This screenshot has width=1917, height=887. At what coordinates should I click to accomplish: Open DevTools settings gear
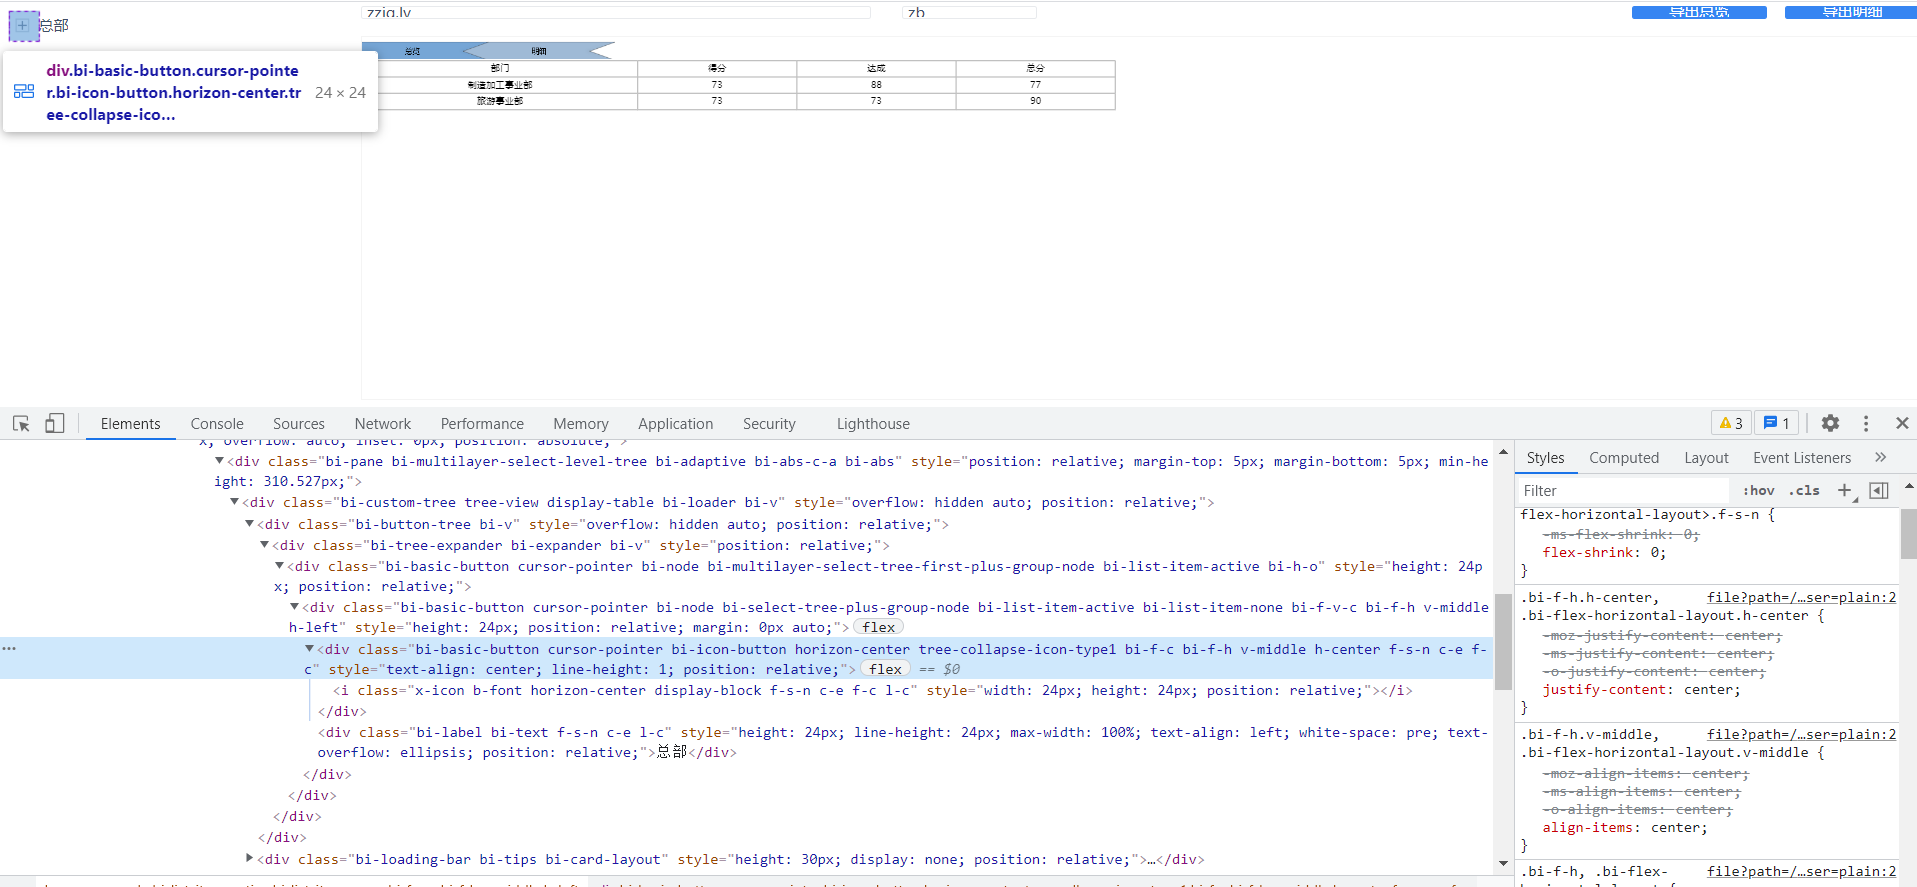point(1830,423)
